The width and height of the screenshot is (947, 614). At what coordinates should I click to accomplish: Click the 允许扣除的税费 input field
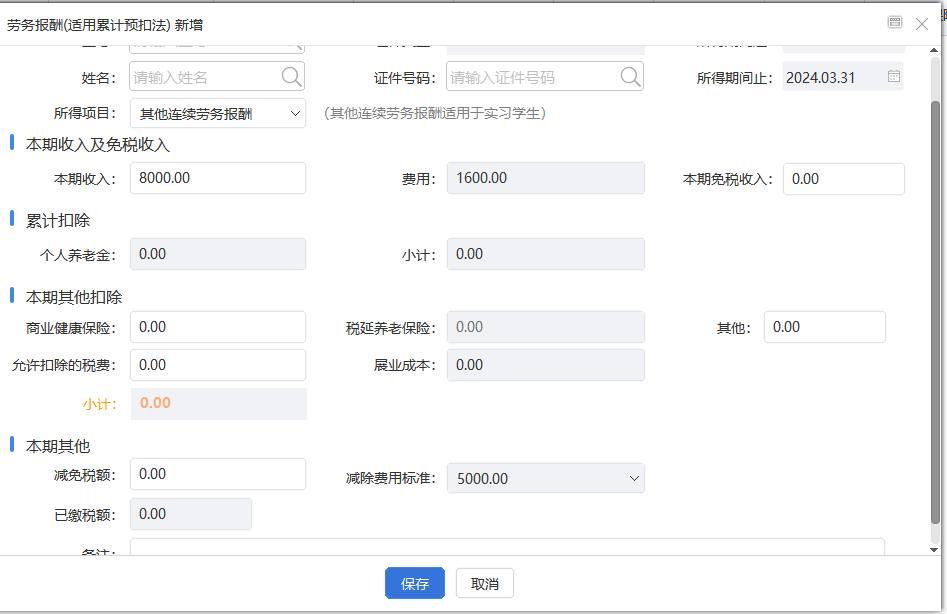tap(218, 365)
